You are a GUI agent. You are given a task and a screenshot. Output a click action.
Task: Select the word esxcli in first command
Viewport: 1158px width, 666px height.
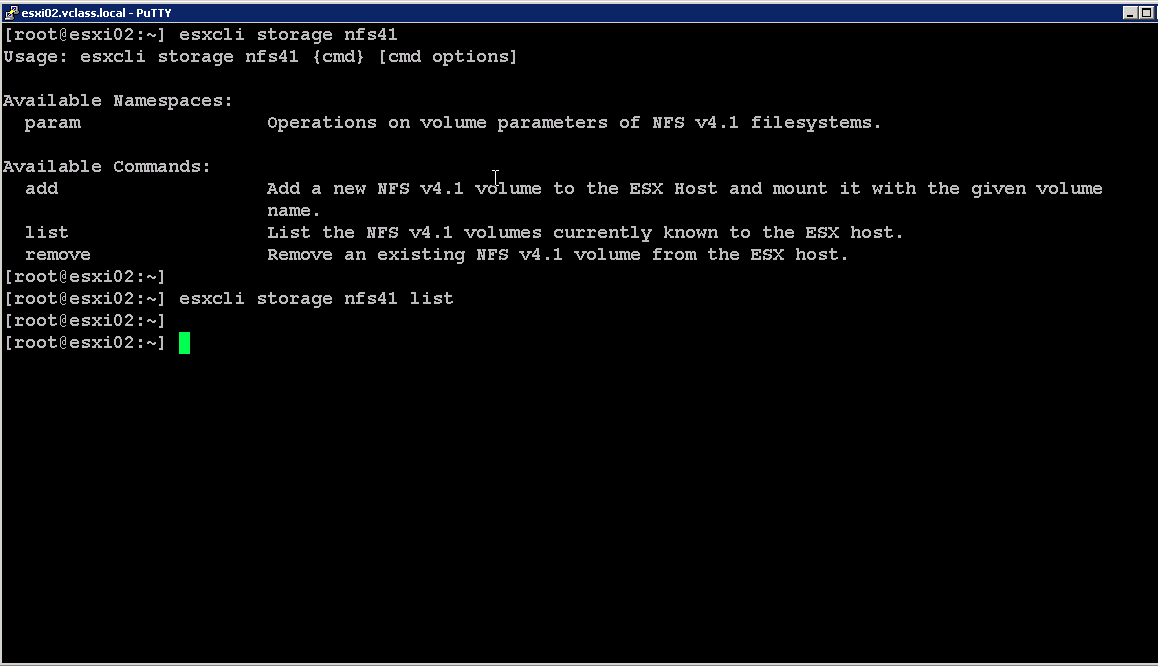point(211,33)
